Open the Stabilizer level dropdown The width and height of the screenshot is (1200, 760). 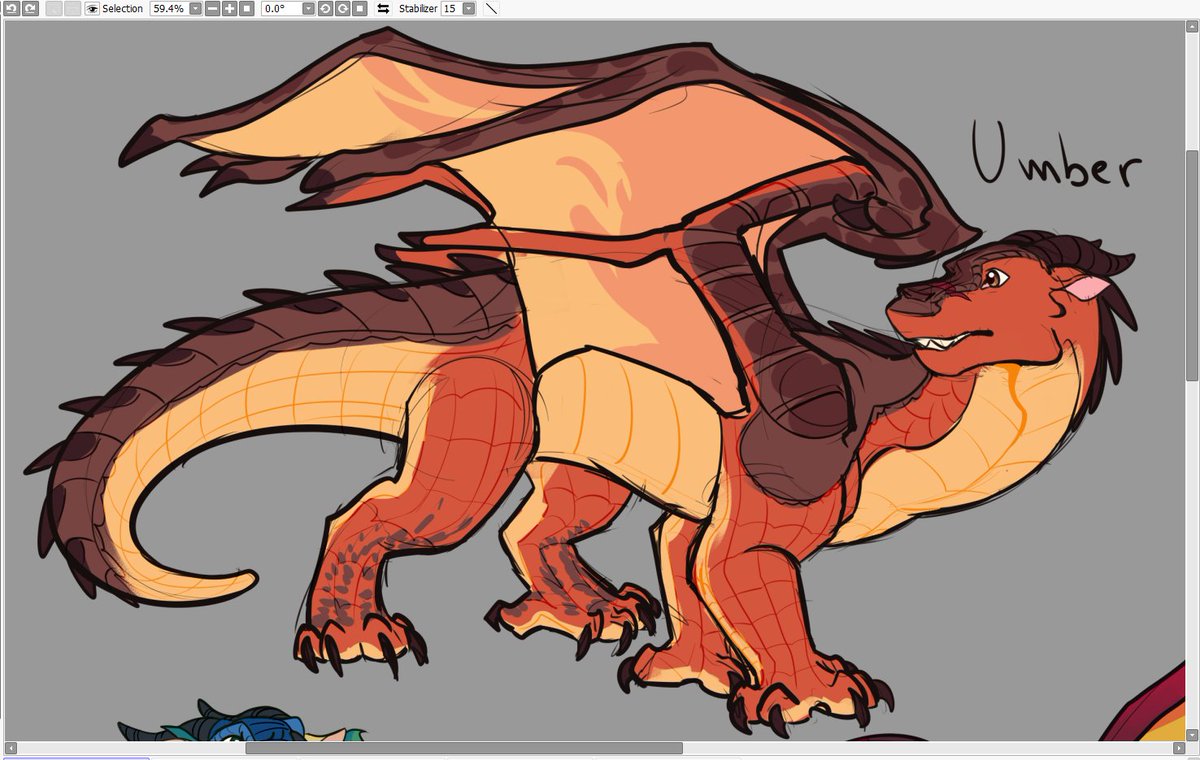[468, 8]
